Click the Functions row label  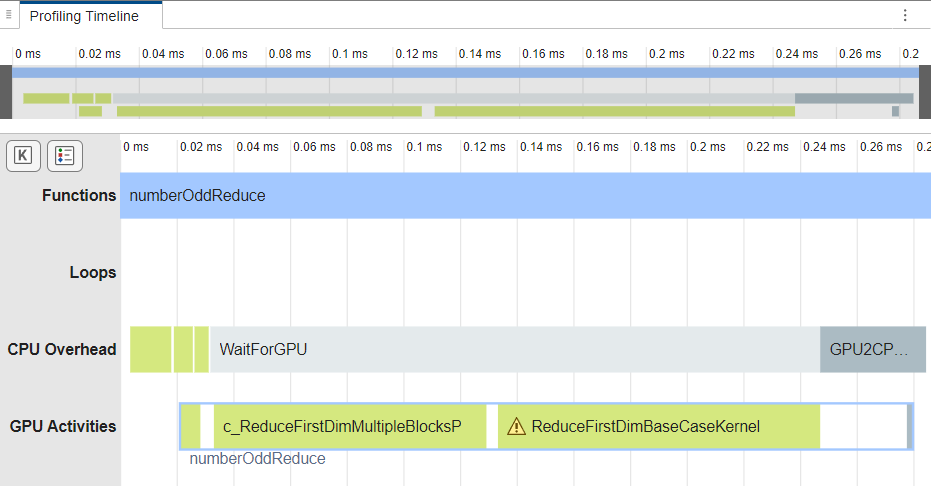[x=79, y=195]
